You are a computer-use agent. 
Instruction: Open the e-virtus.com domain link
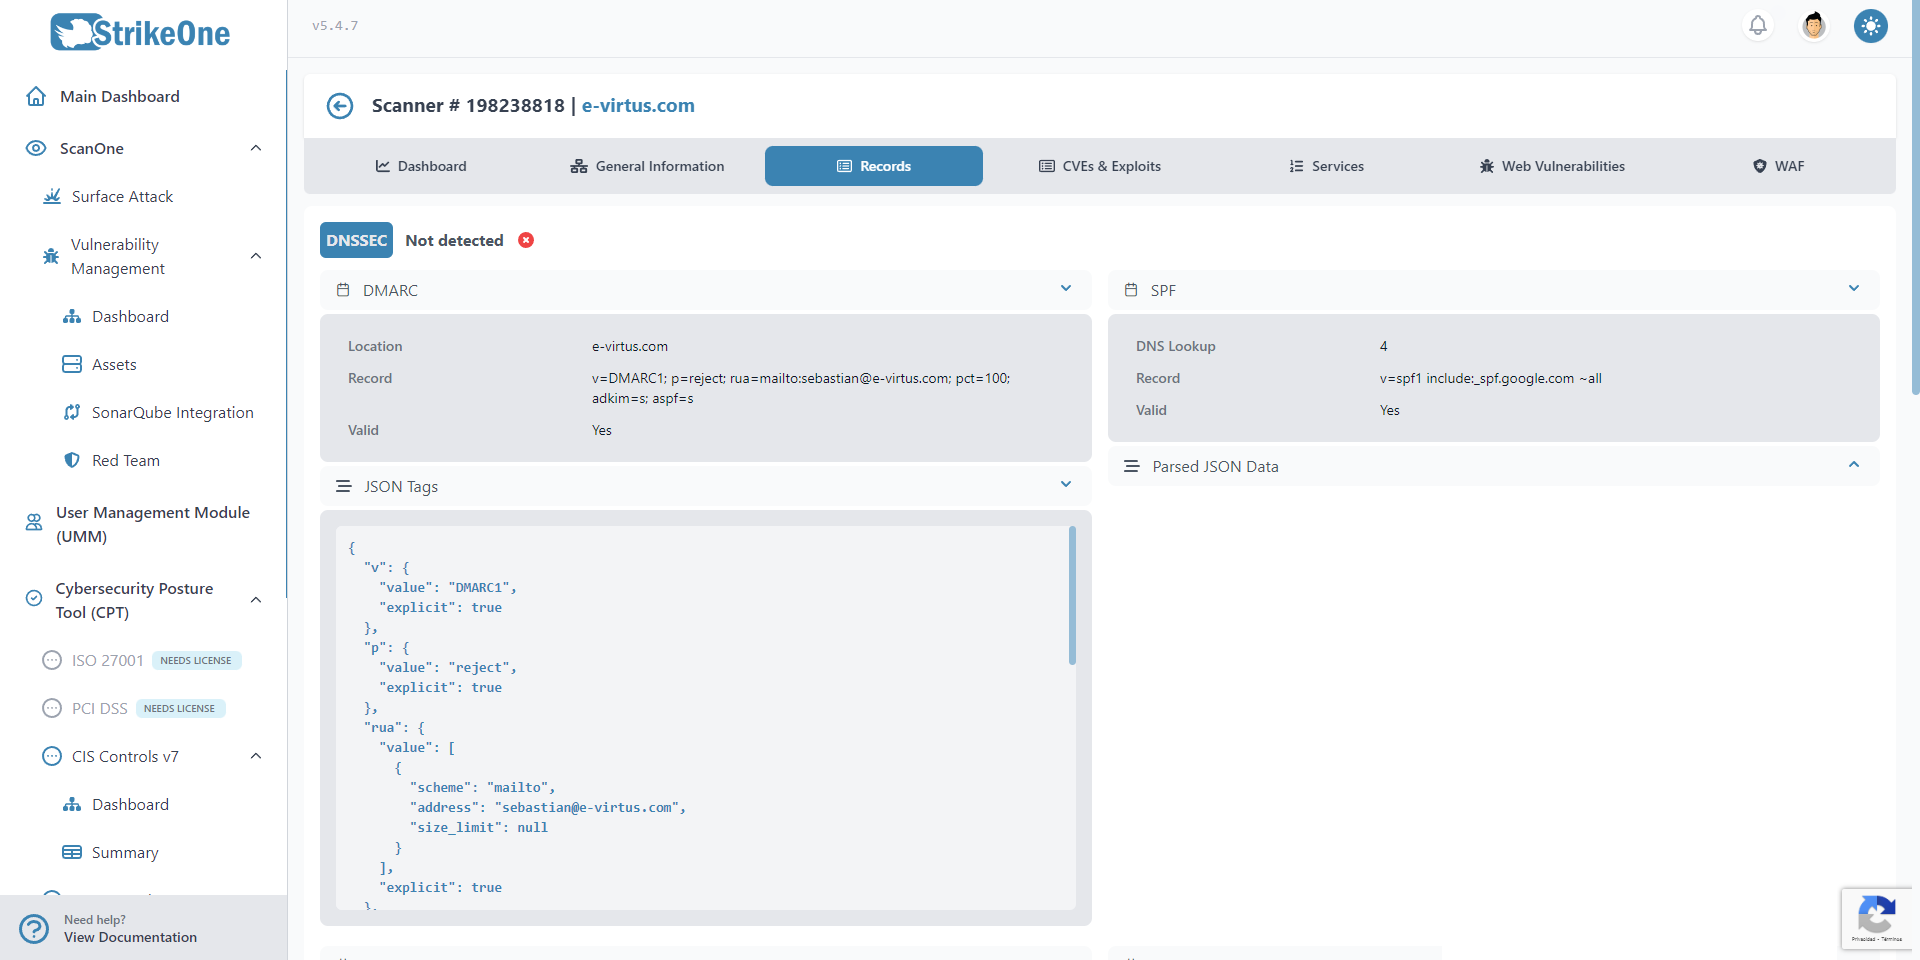click(638, 106)
